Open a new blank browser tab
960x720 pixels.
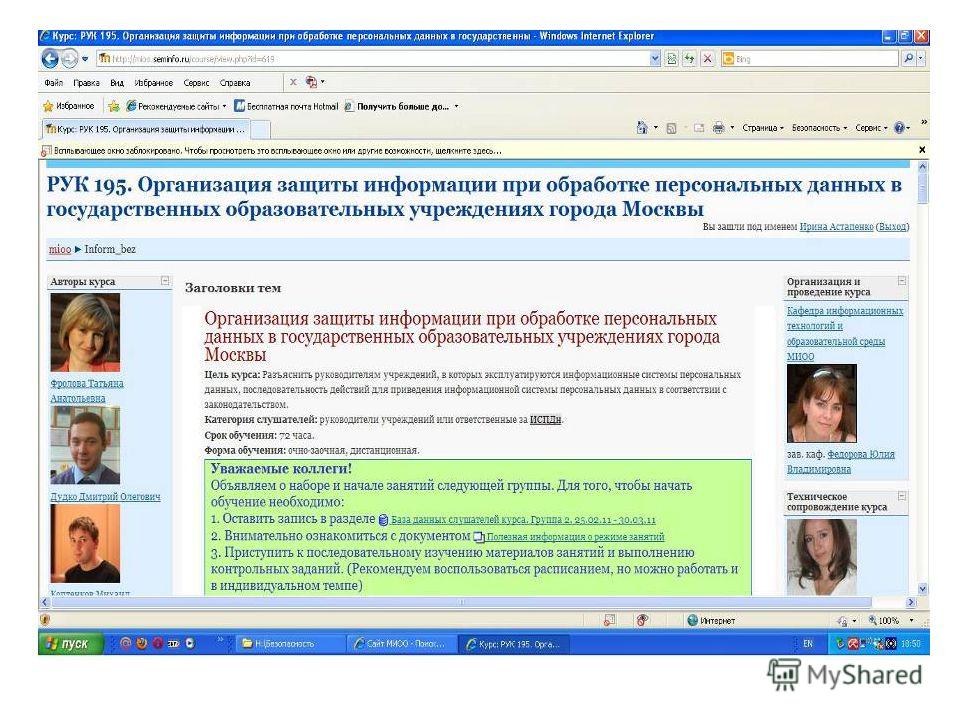tap(261, 129)
